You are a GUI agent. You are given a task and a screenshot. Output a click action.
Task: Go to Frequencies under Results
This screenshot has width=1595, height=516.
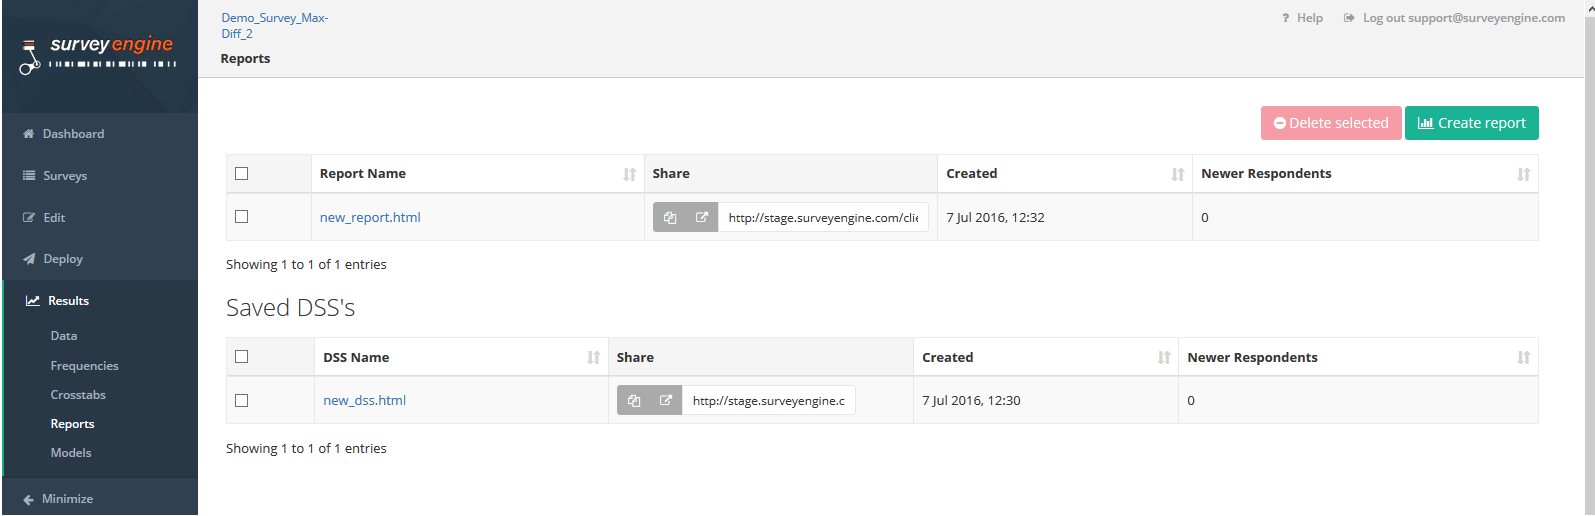85,366
